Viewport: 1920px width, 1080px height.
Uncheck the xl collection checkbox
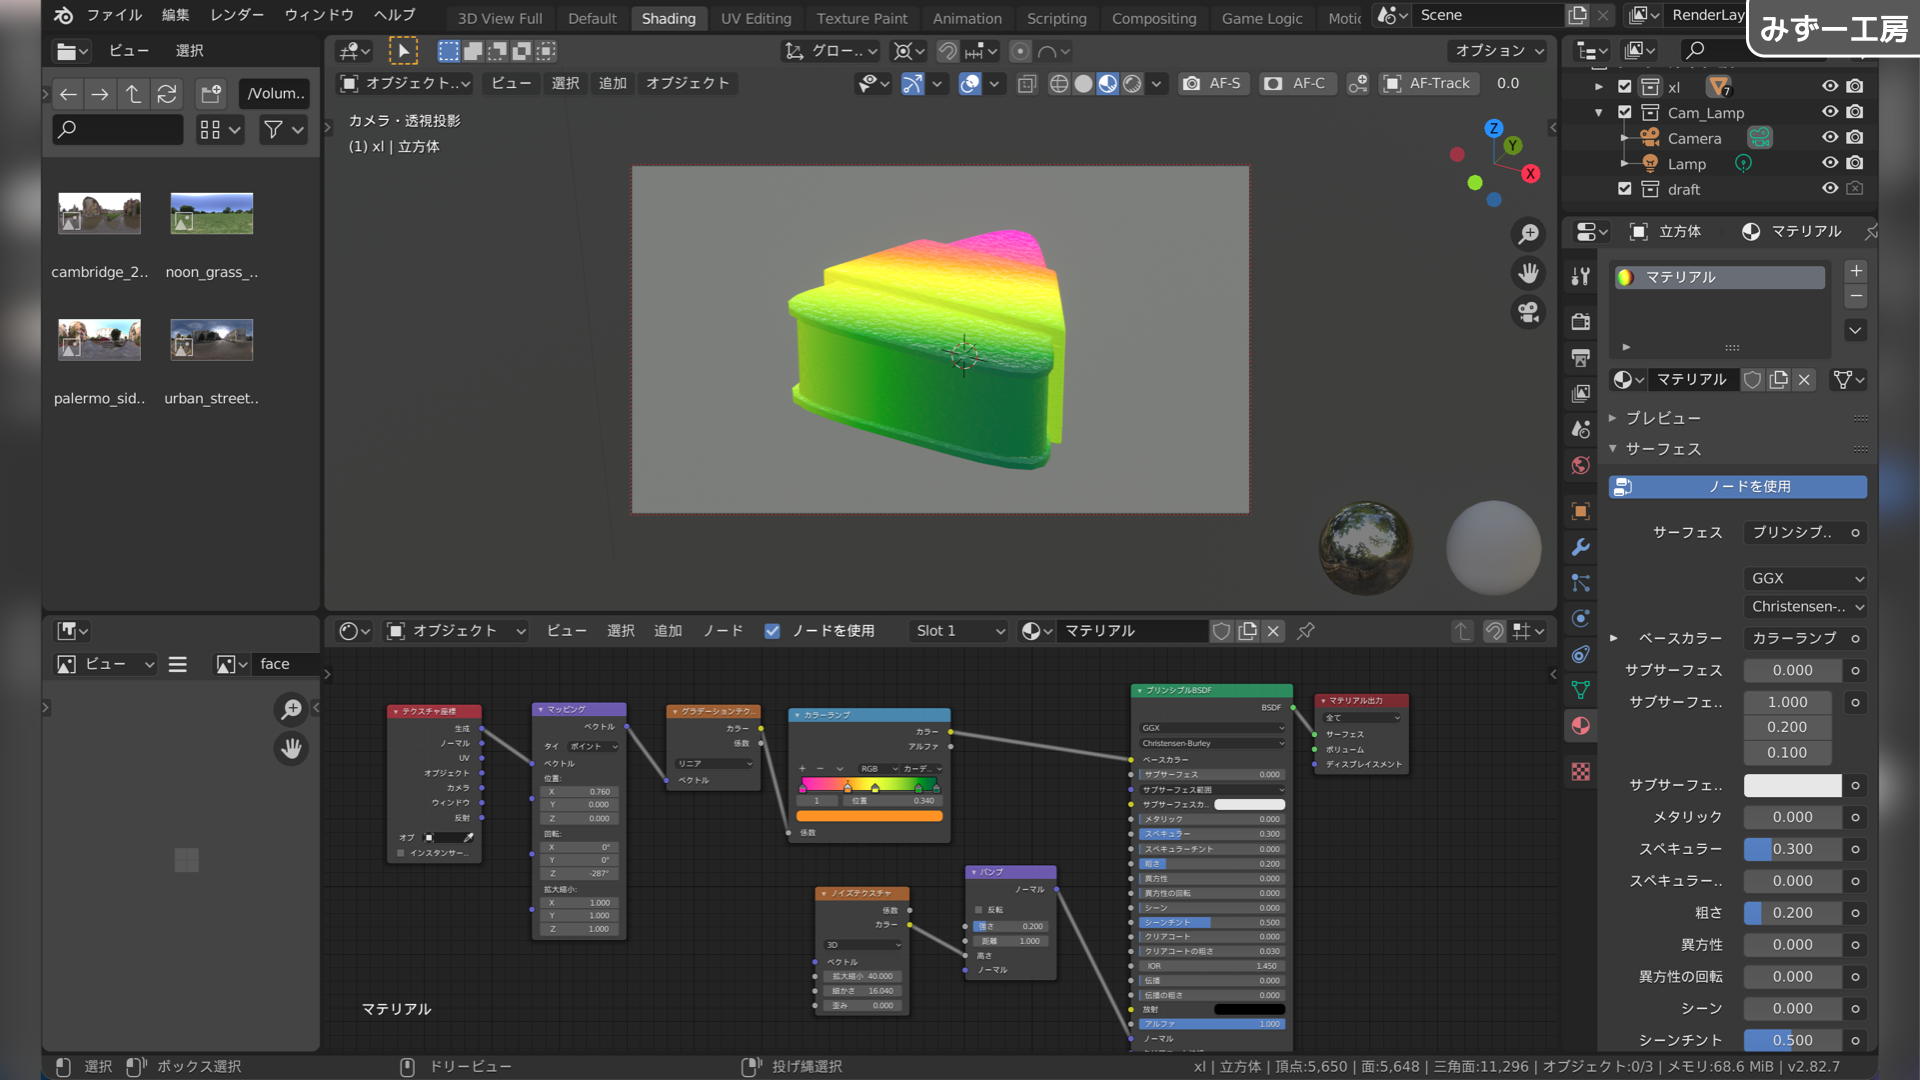pyautogui.click(x=1625, y=87)
